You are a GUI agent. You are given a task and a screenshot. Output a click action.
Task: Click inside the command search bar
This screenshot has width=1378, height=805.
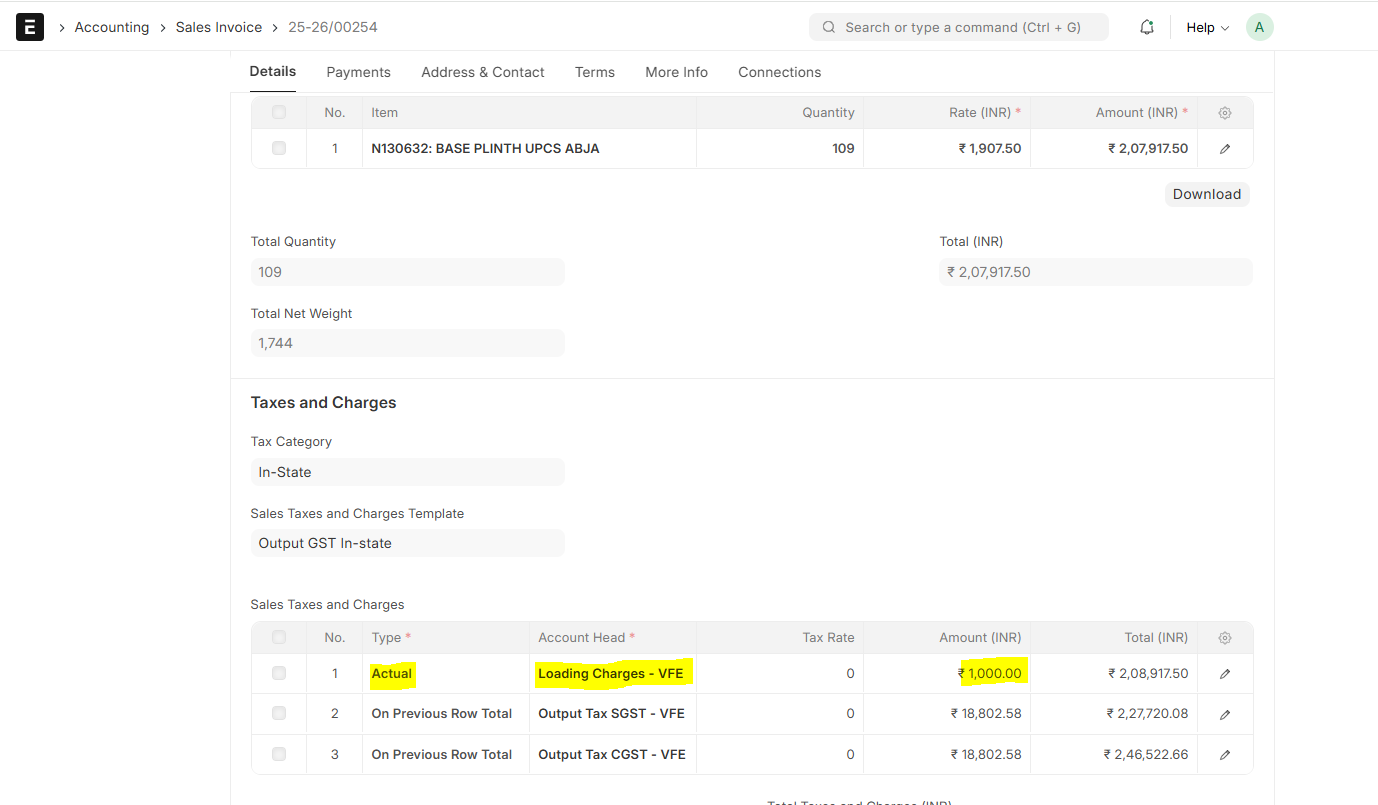(x=960, y=27)
